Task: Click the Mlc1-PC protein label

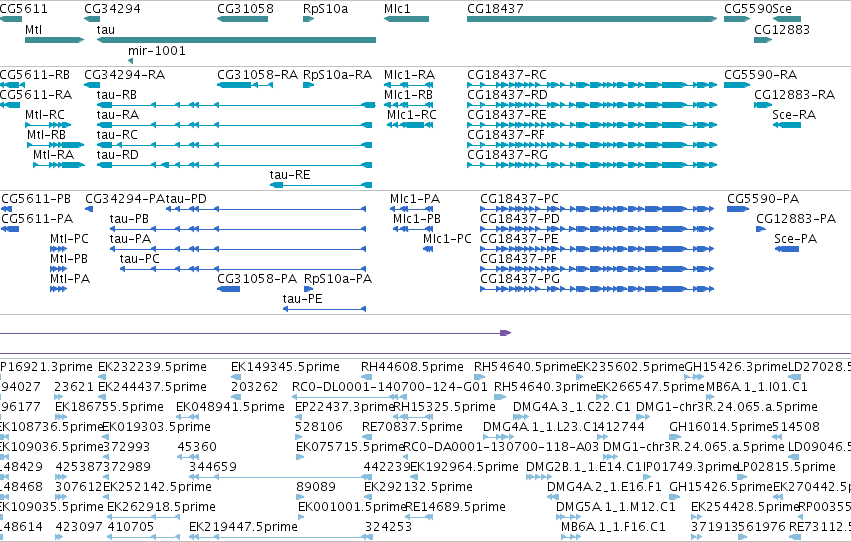Action: [x=447, y=239]
